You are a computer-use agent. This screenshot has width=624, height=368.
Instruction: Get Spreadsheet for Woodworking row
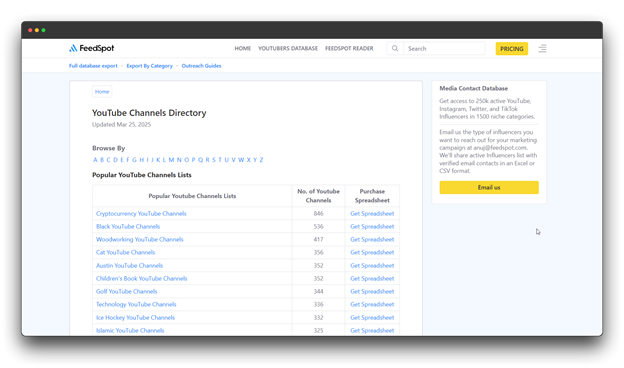pyautogui.click(x=372, y=239)
